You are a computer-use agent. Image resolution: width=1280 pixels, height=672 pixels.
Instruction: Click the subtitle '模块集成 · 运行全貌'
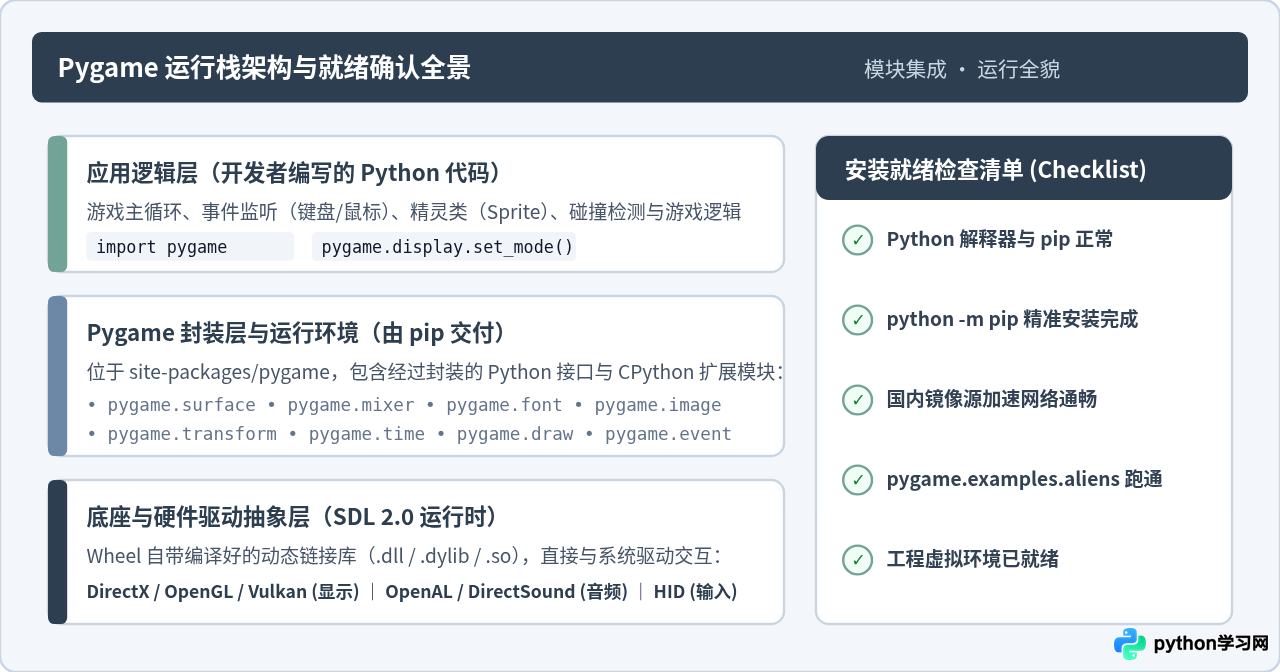tap(962, 69)
